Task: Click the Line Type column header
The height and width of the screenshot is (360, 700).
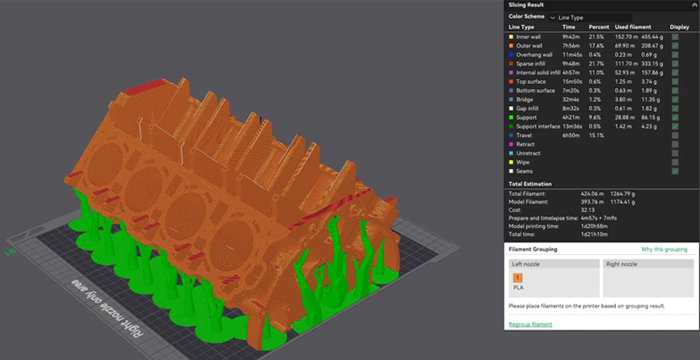Action: click(x=521, y=27)
